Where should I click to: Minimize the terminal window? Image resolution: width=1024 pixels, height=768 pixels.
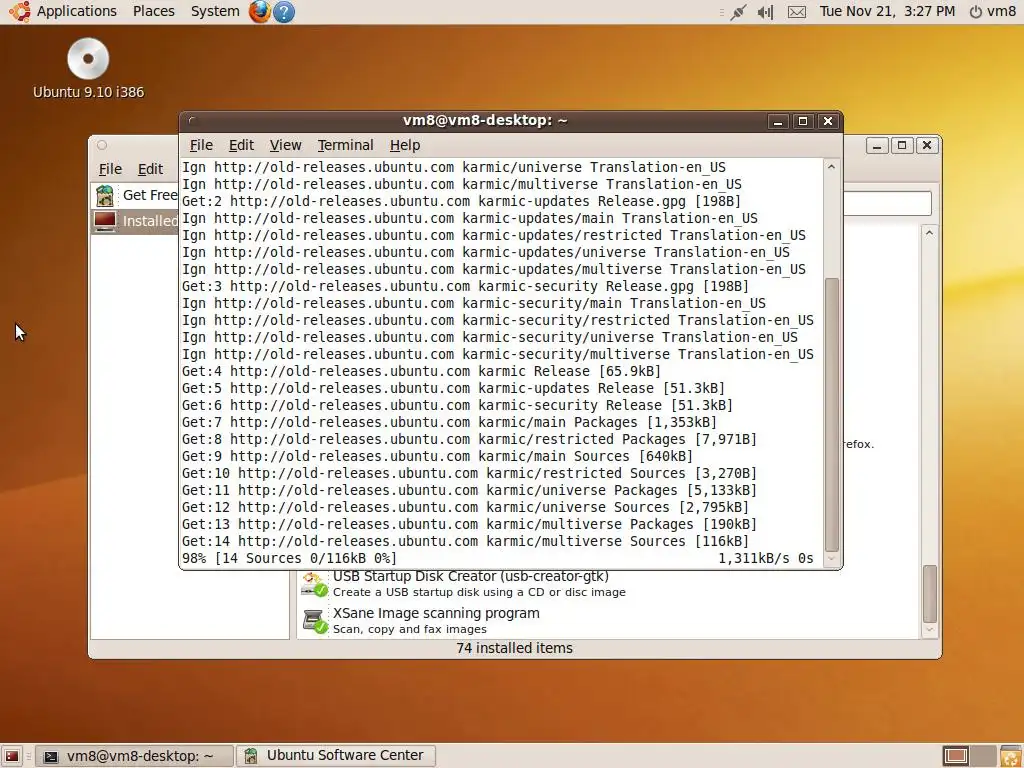click(x=778, y=121)
